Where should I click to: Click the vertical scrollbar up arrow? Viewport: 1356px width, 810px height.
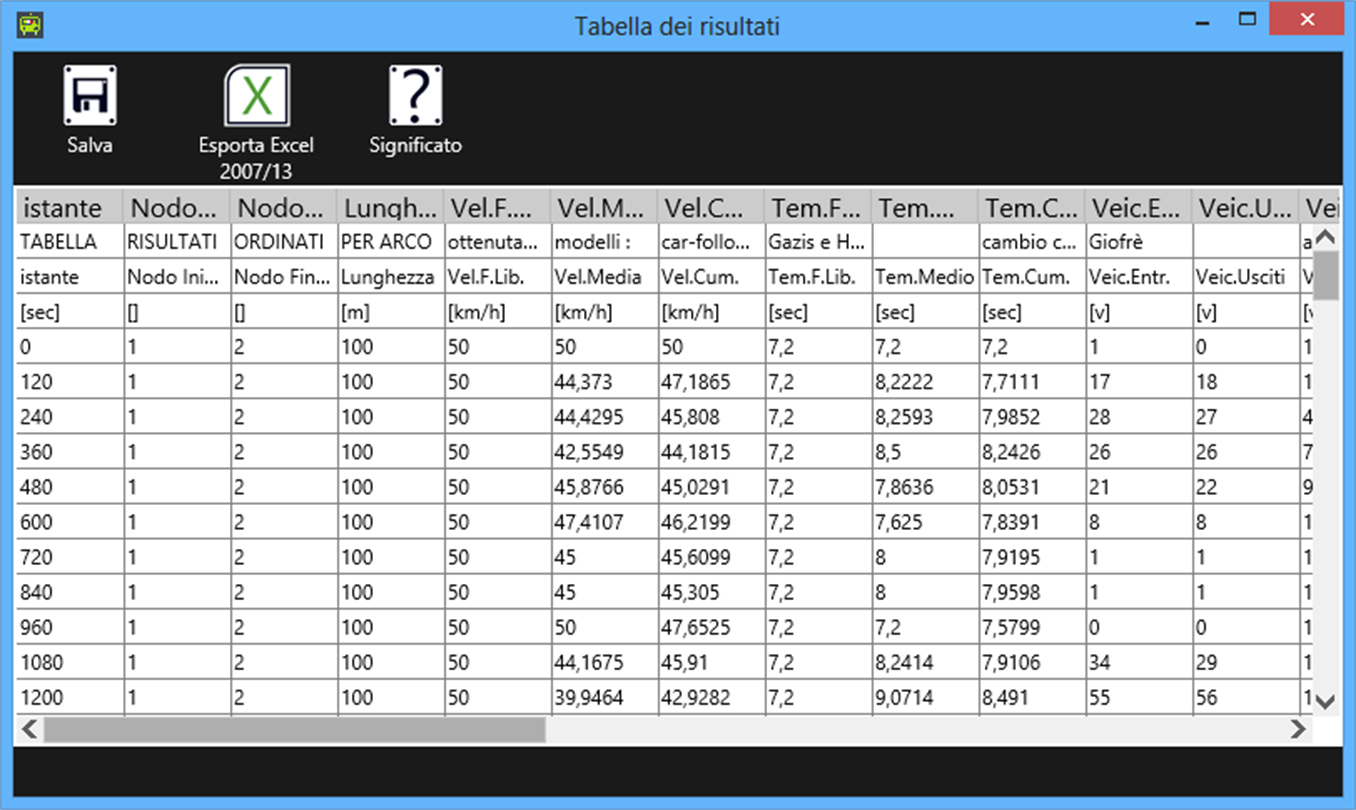click(1325, 238)
